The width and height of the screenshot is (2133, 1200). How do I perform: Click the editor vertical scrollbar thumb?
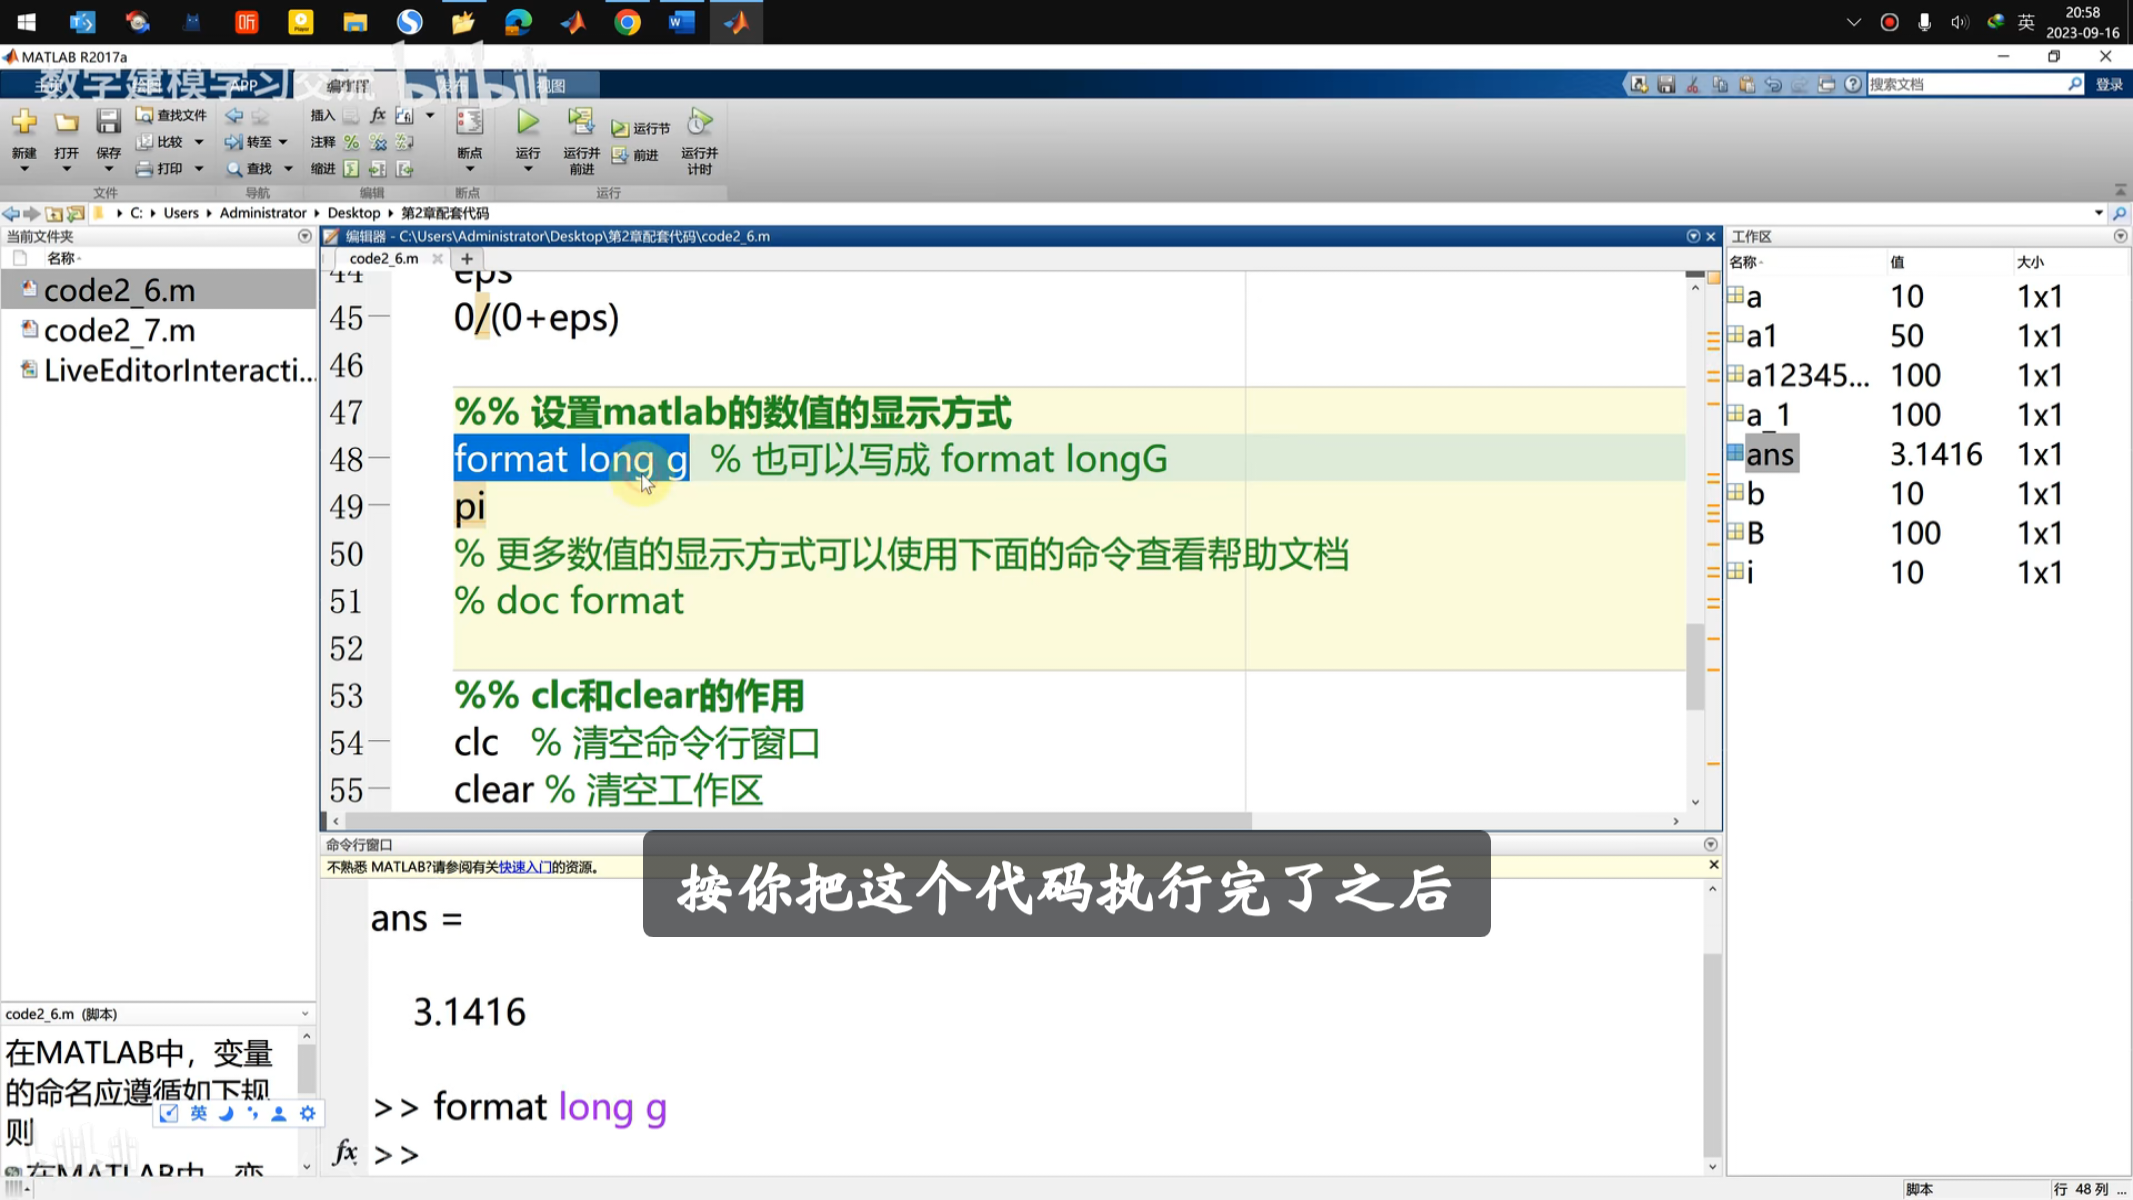(1694, 665)
